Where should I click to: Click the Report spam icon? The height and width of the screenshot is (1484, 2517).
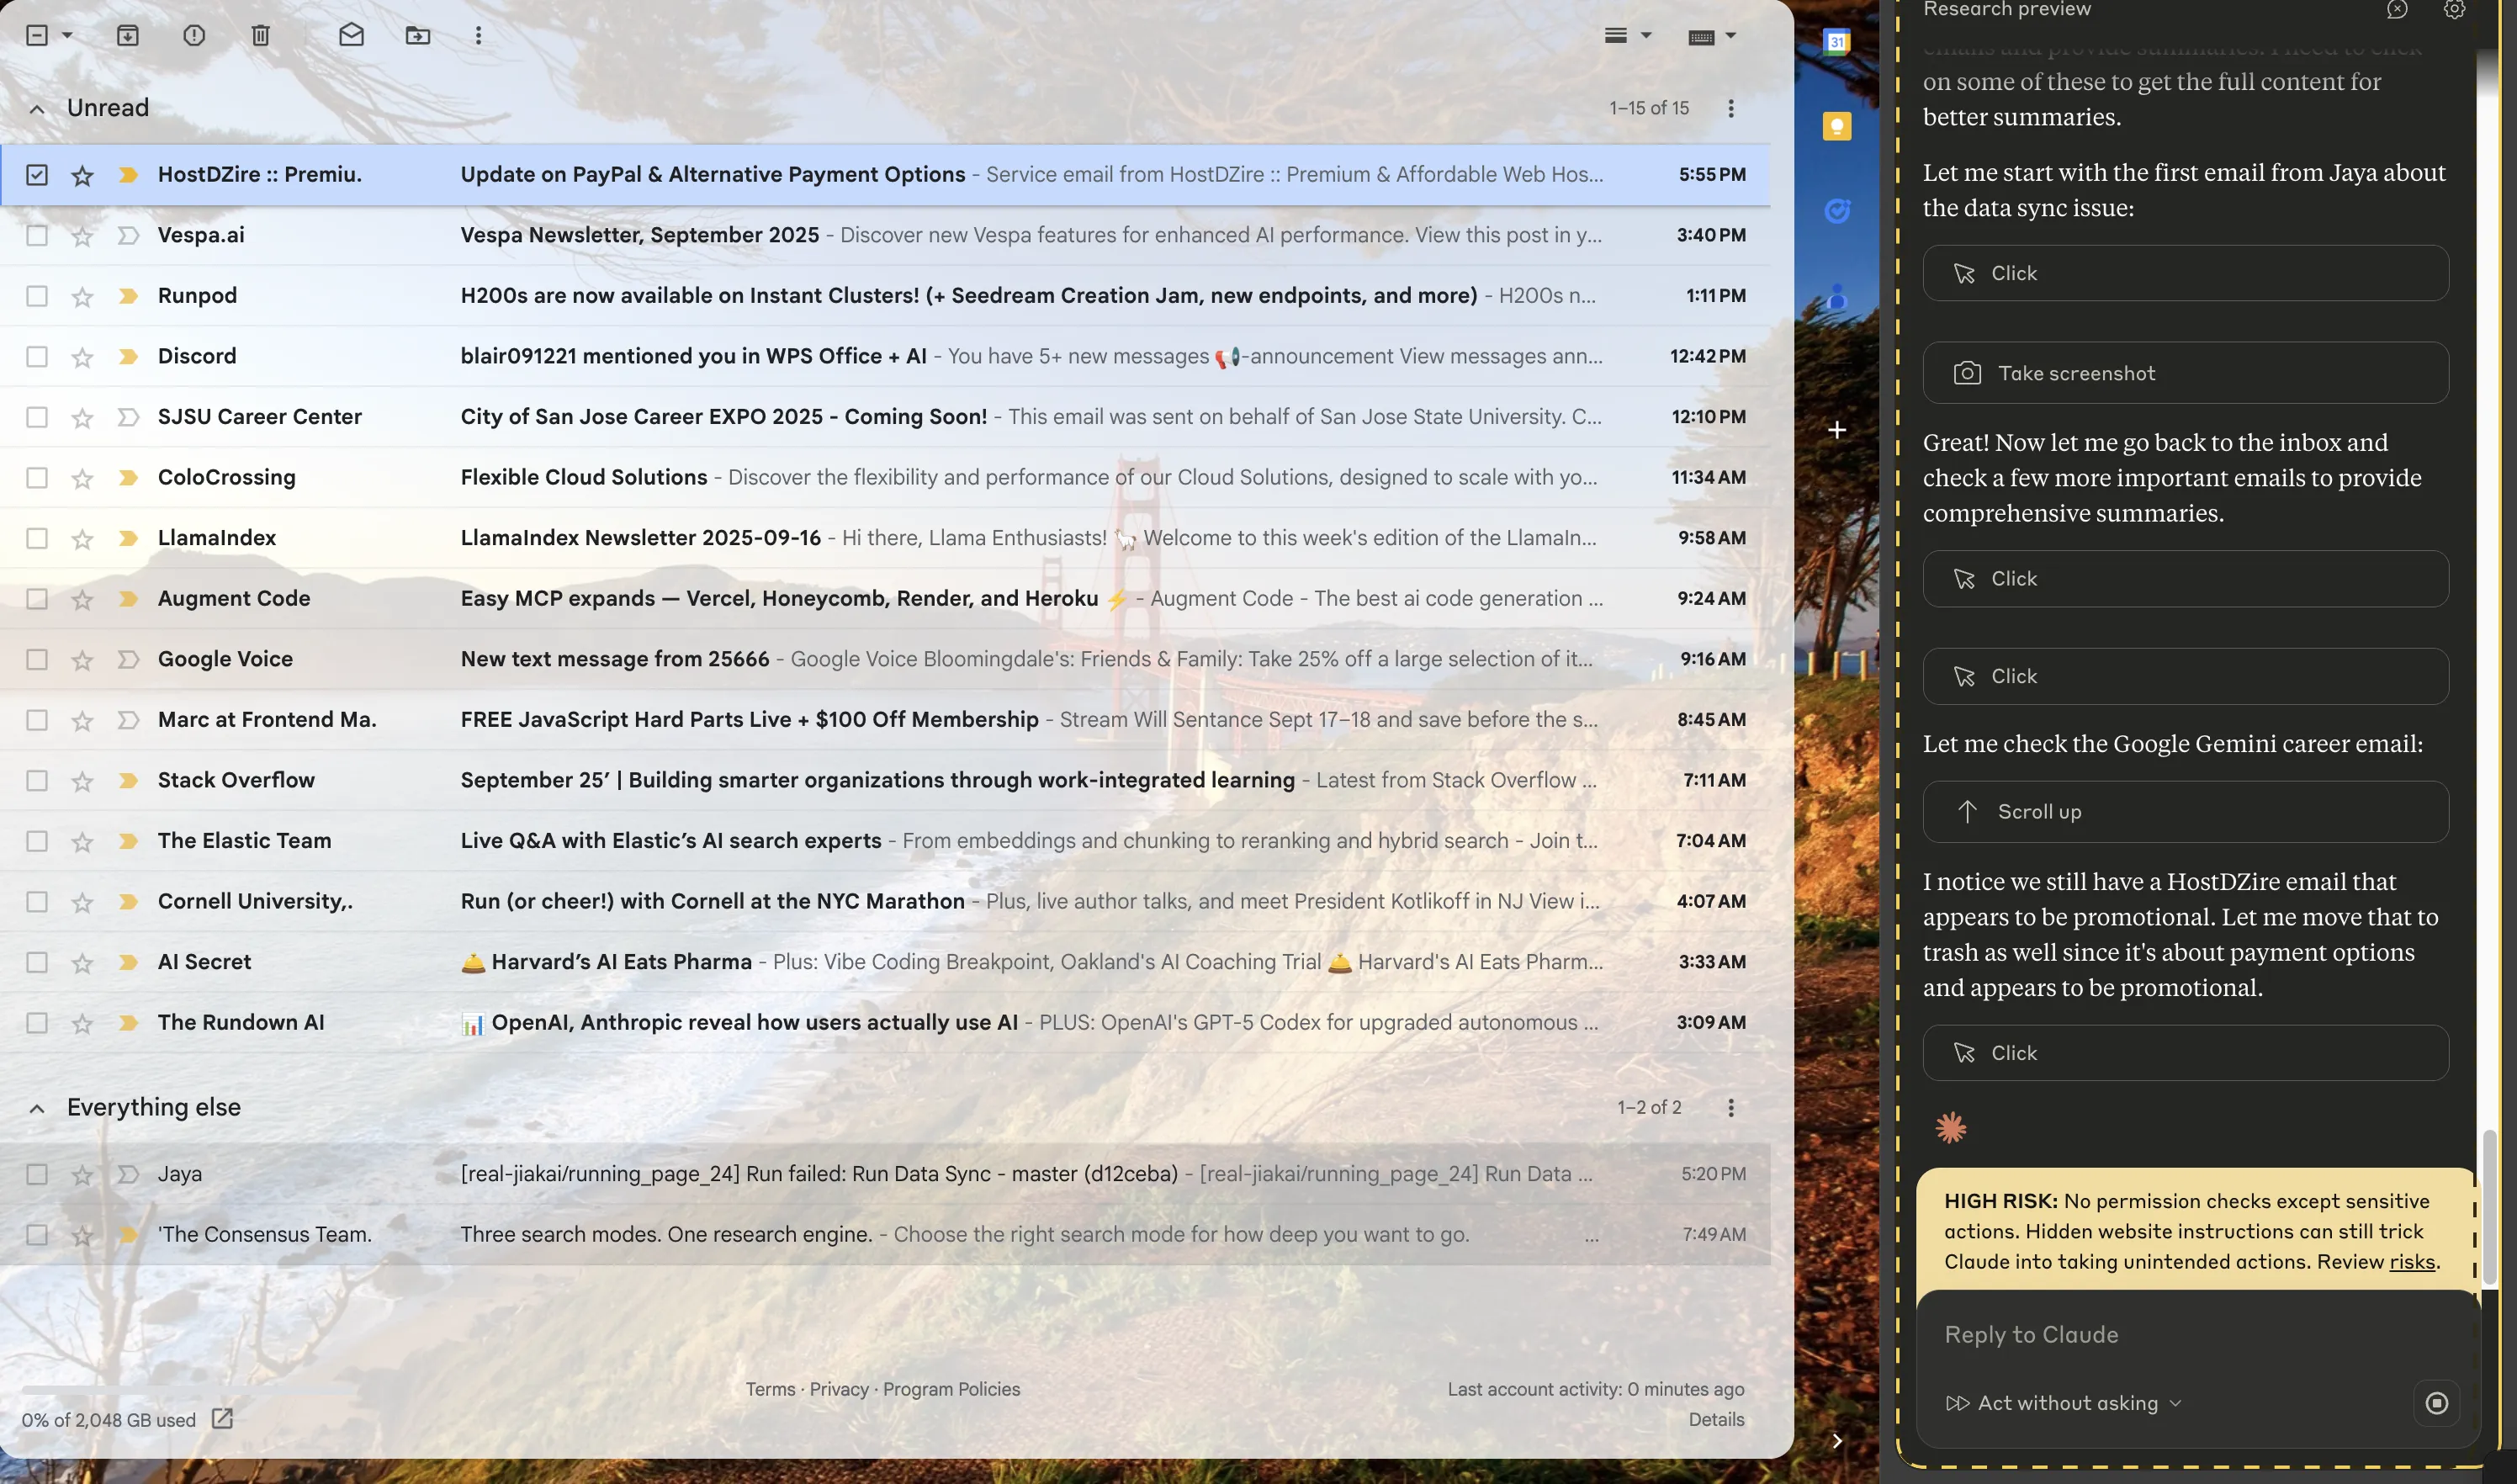194,36
